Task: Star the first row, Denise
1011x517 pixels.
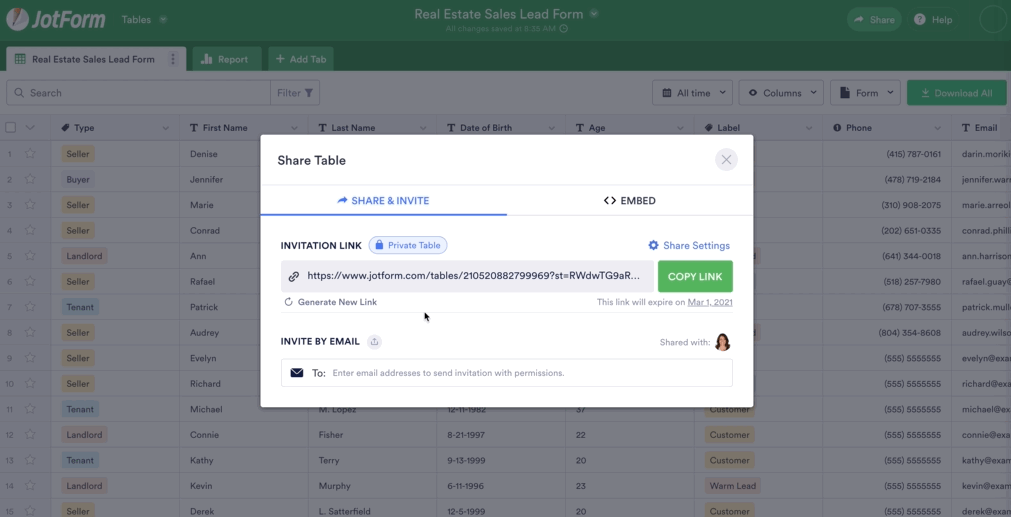Action: 30,154
